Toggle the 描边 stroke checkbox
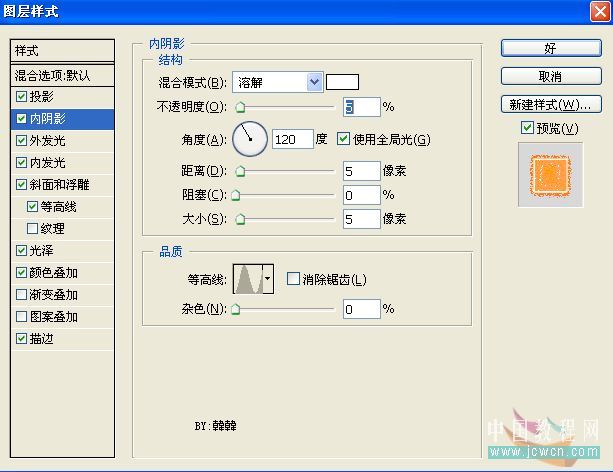 pos(21,339)
